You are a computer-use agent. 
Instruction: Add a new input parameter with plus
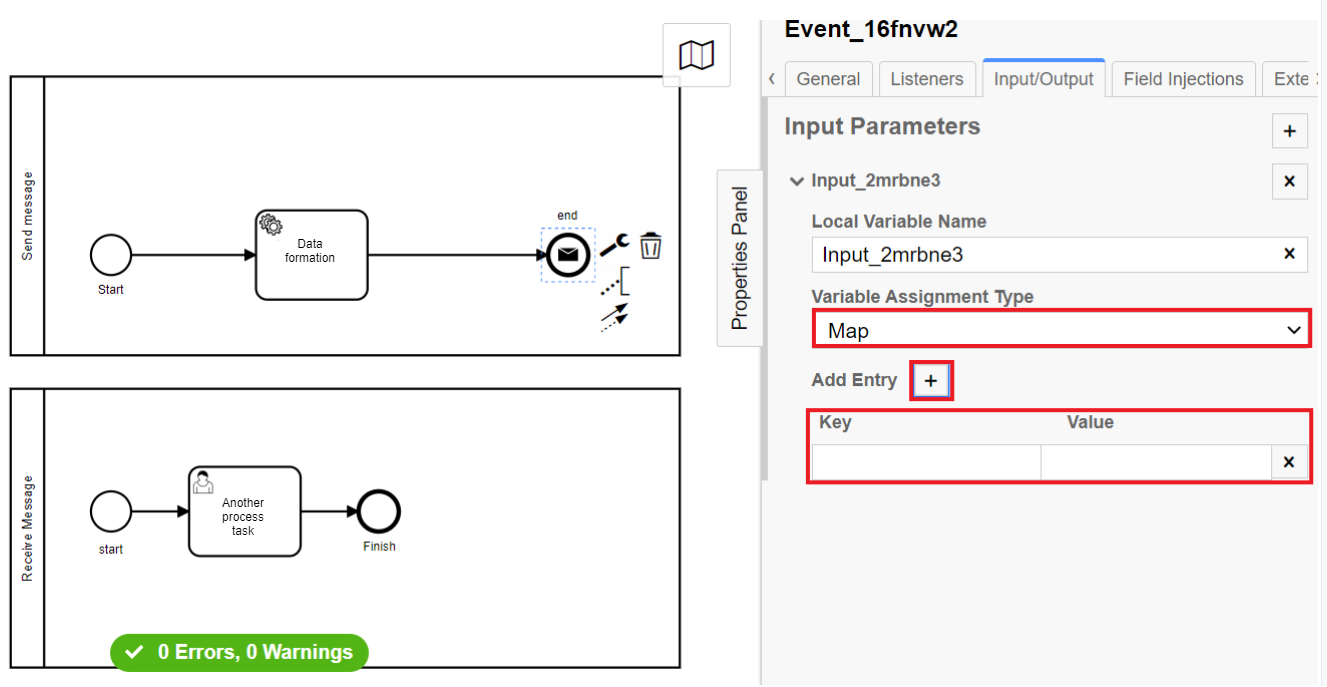point(1290,131)
